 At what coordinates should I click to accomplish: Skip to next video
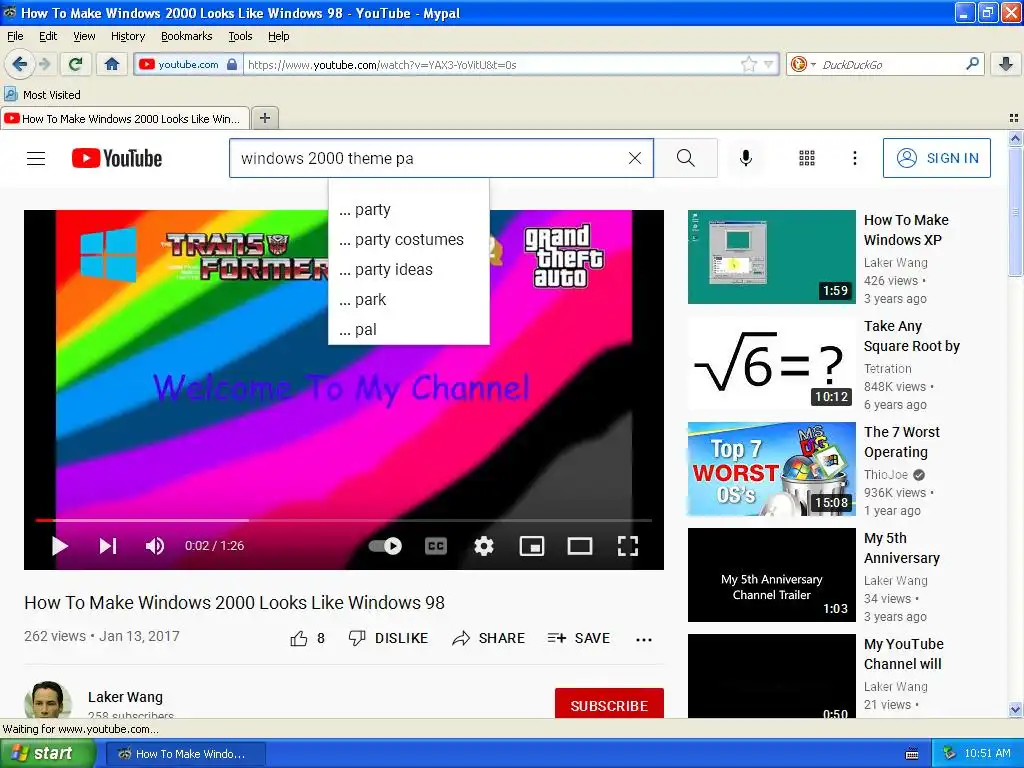click(x=108, y=546)
